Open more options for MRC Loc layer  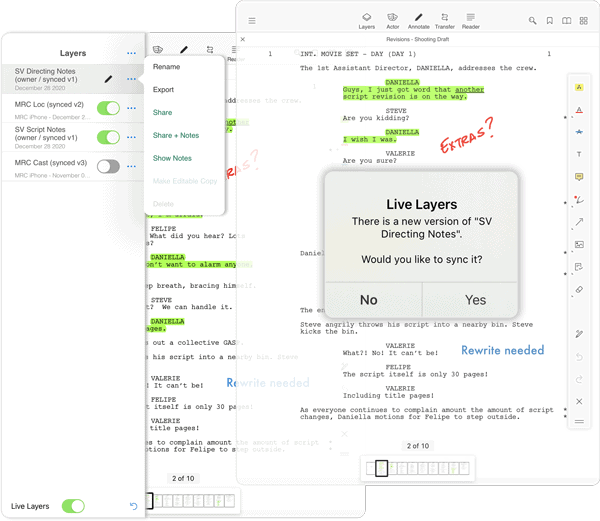coord(131,108)
